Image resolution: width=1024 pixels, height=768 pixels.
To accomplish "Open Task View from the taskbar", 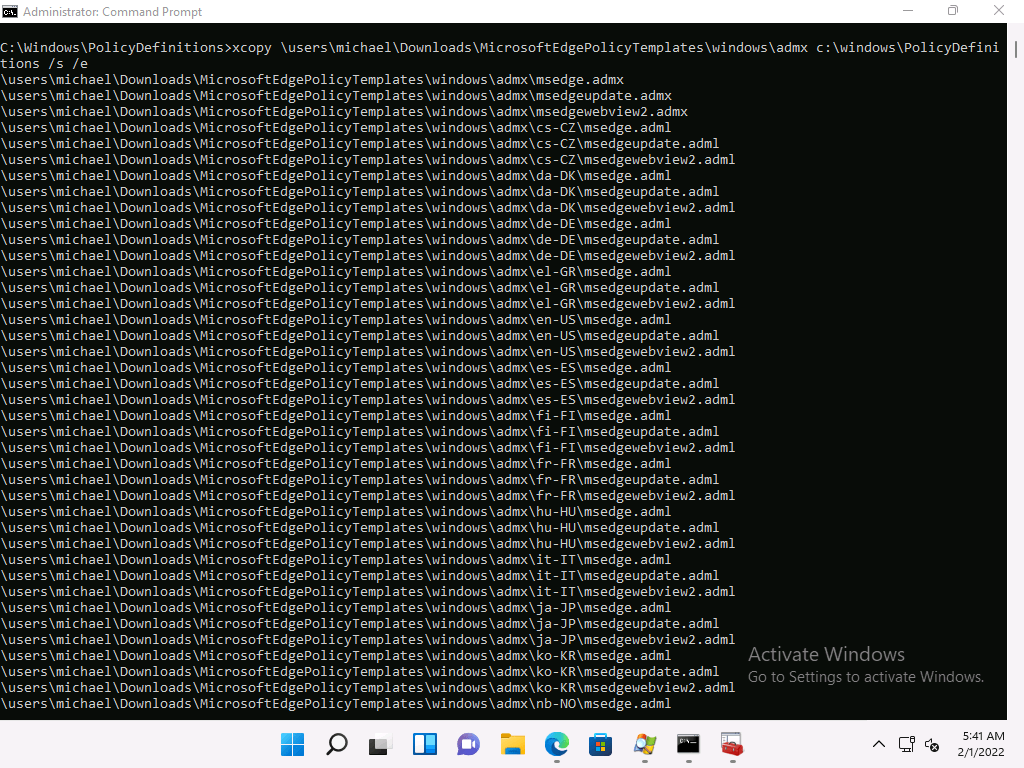I will [380, 744].
